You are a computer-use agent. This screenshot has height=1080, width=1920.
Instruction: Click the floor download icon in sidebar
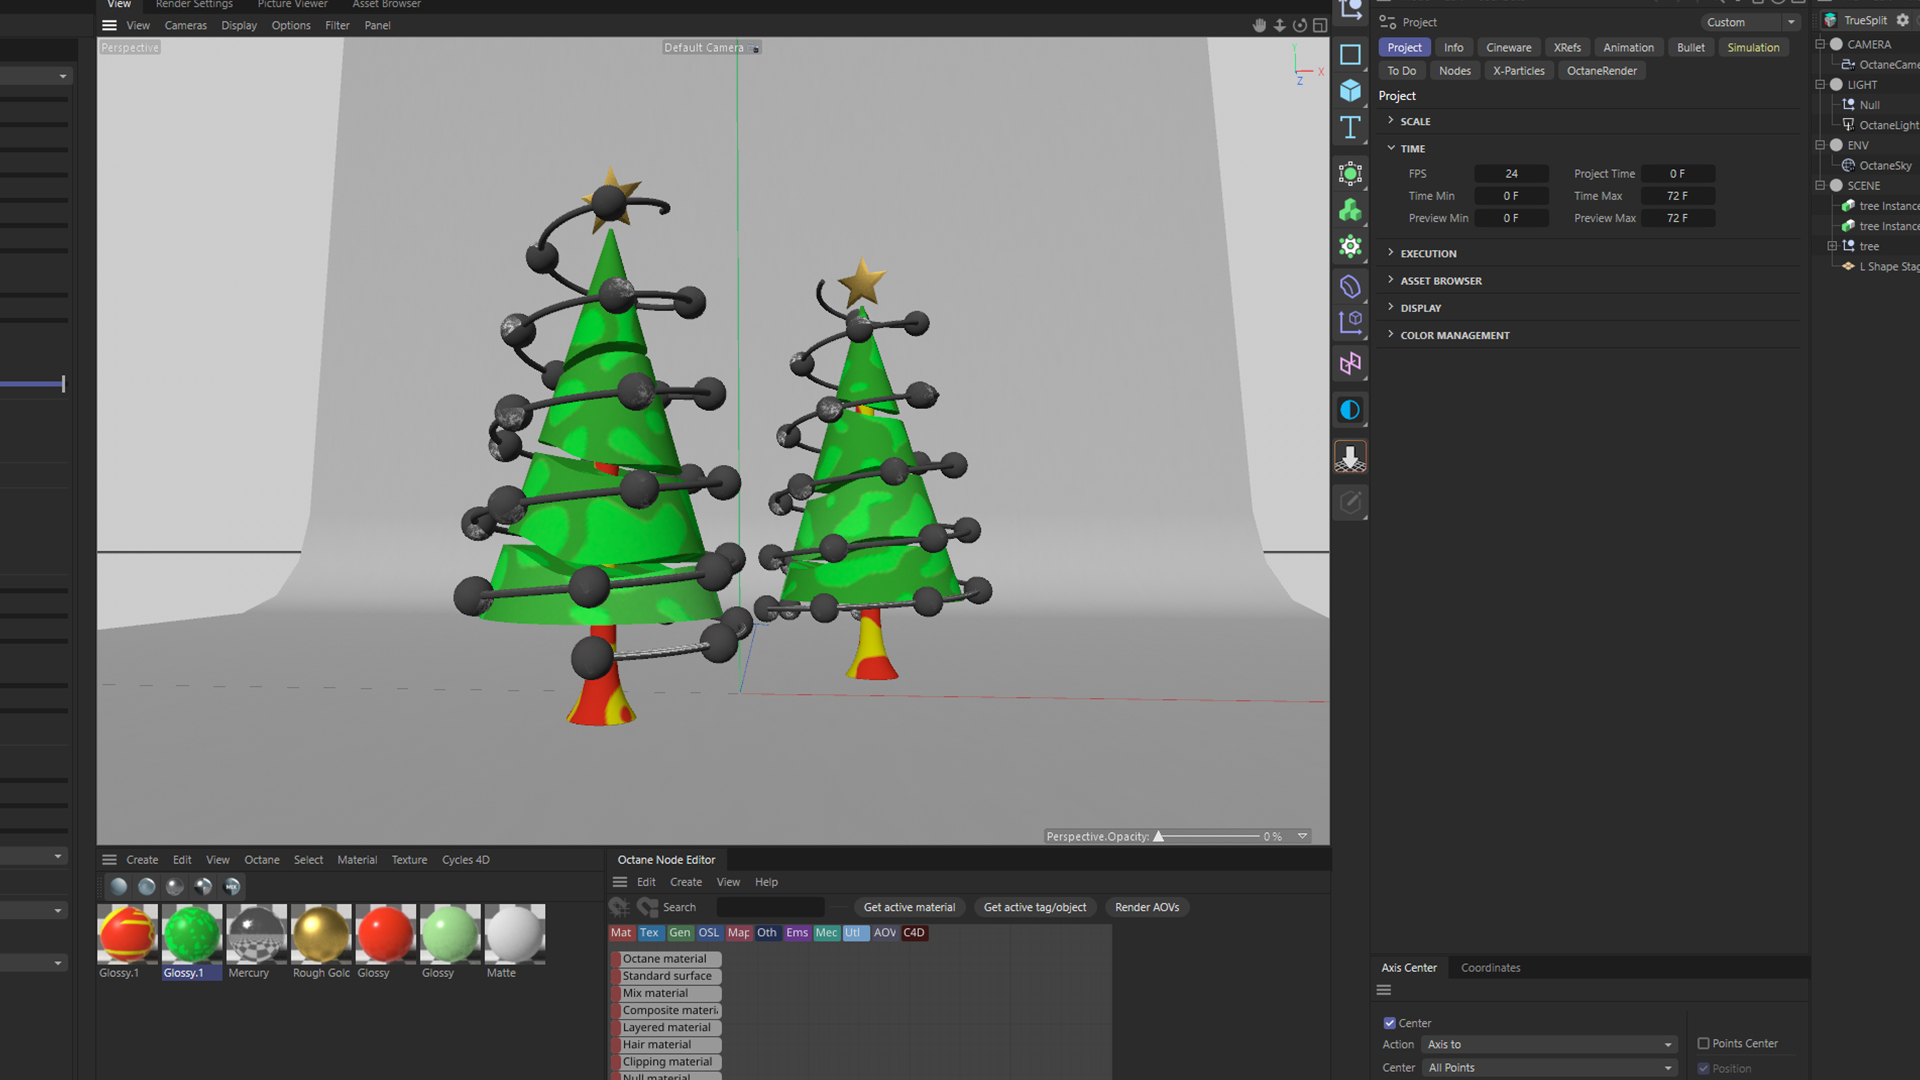pos(1350,458)
